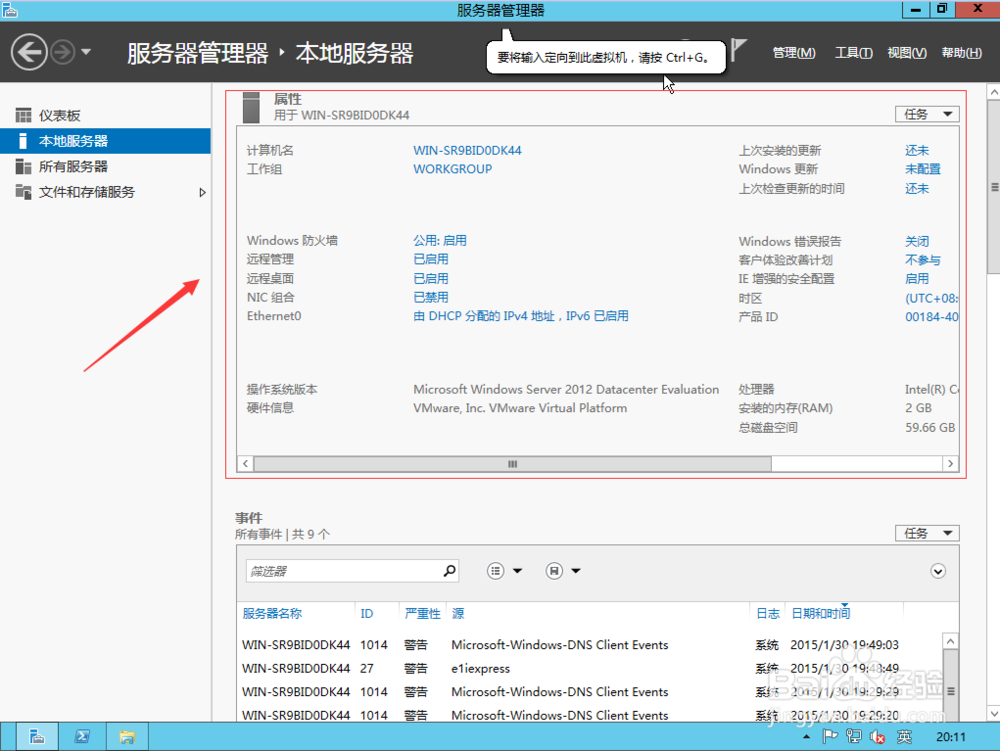Open the 帮助(H) menu

962,53
